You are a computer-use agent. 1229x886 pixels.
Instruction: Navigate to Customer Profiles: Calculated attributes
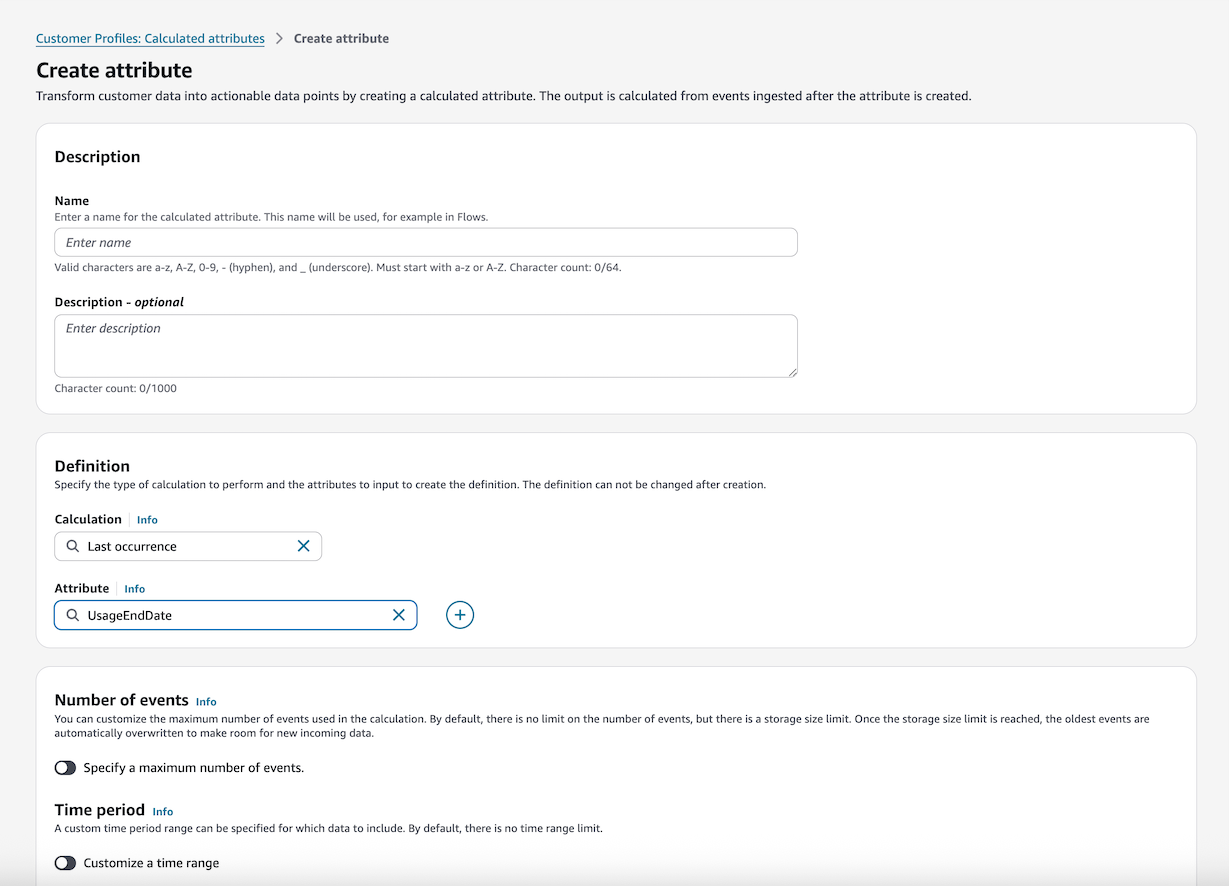click(x=149, y=38)
